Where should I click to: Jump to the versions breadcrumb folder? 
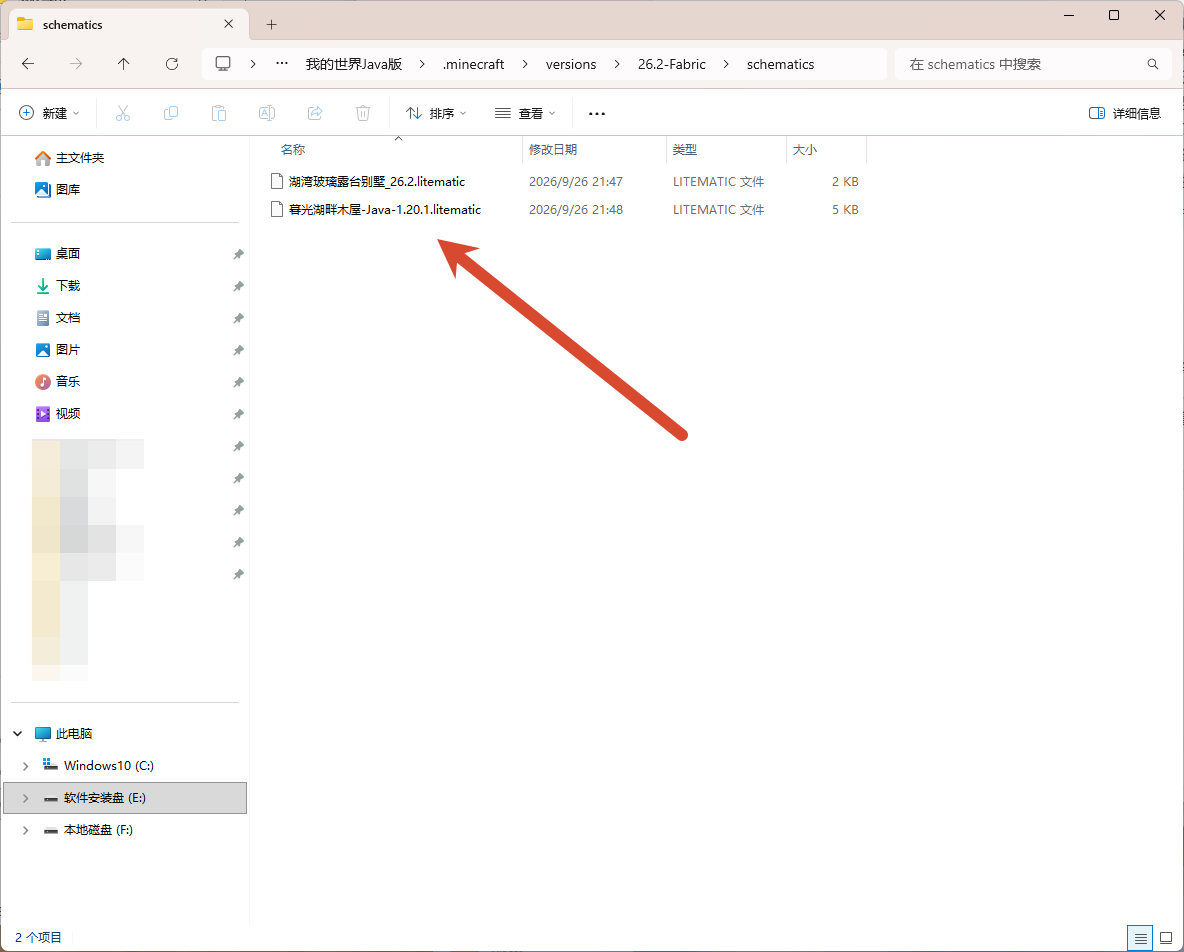[571, 64]
